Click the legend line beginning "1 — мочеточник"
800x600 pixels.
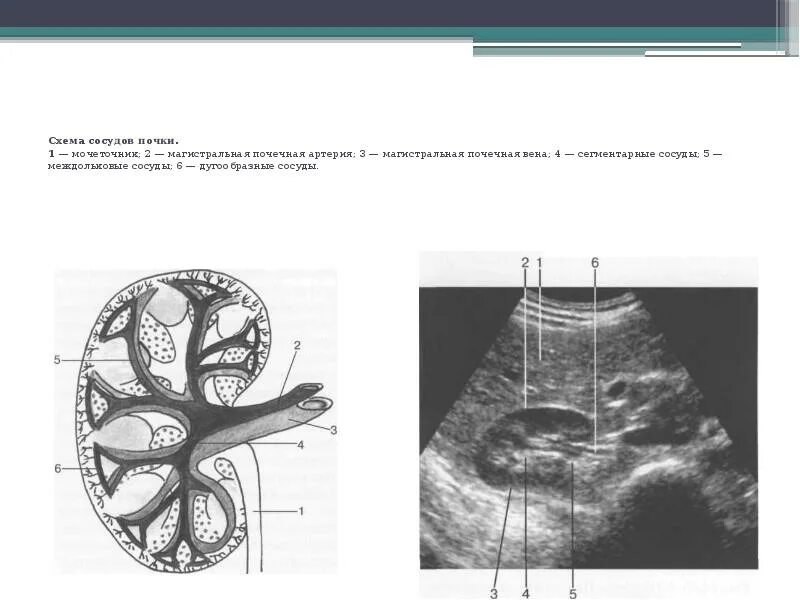385,154
